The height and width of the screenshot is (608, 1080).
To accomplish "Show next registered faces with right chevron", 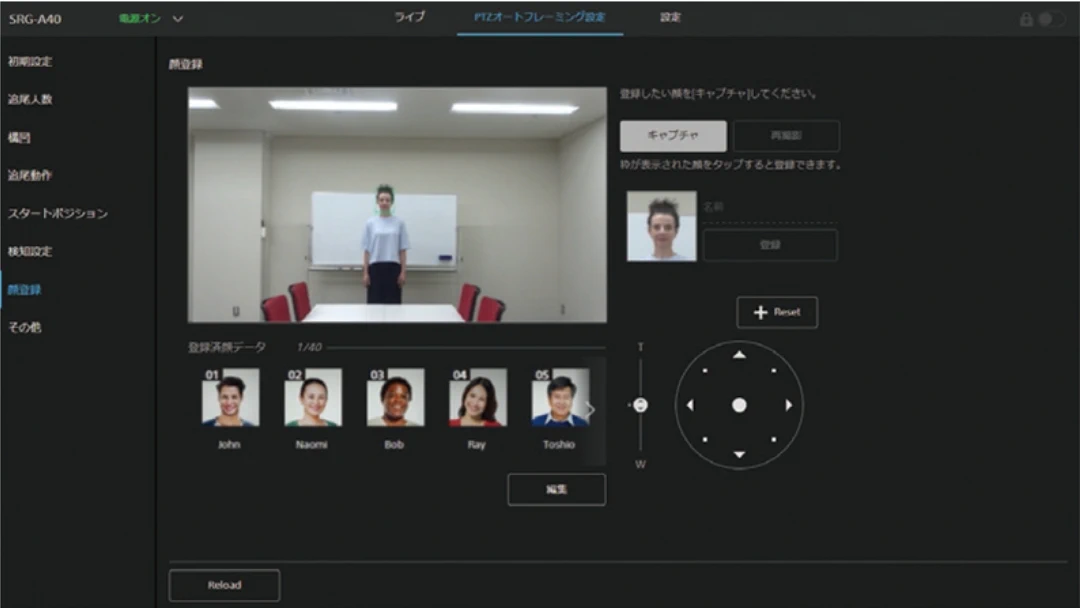I will coord(590,409).
